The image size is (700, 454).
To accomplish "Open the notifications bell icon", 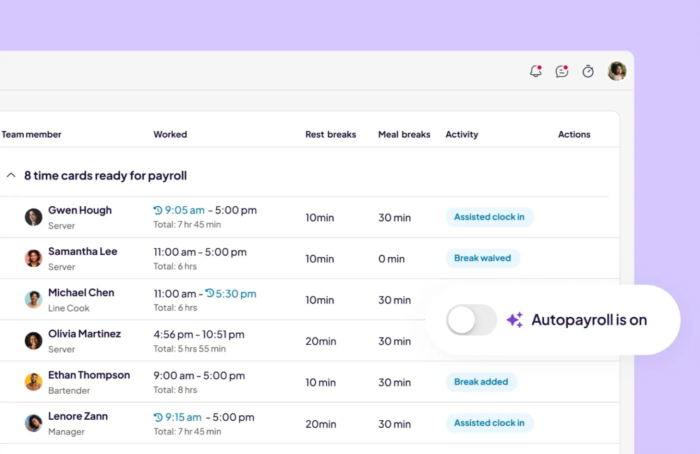I will pyautogui.click(x=536, y=71).
